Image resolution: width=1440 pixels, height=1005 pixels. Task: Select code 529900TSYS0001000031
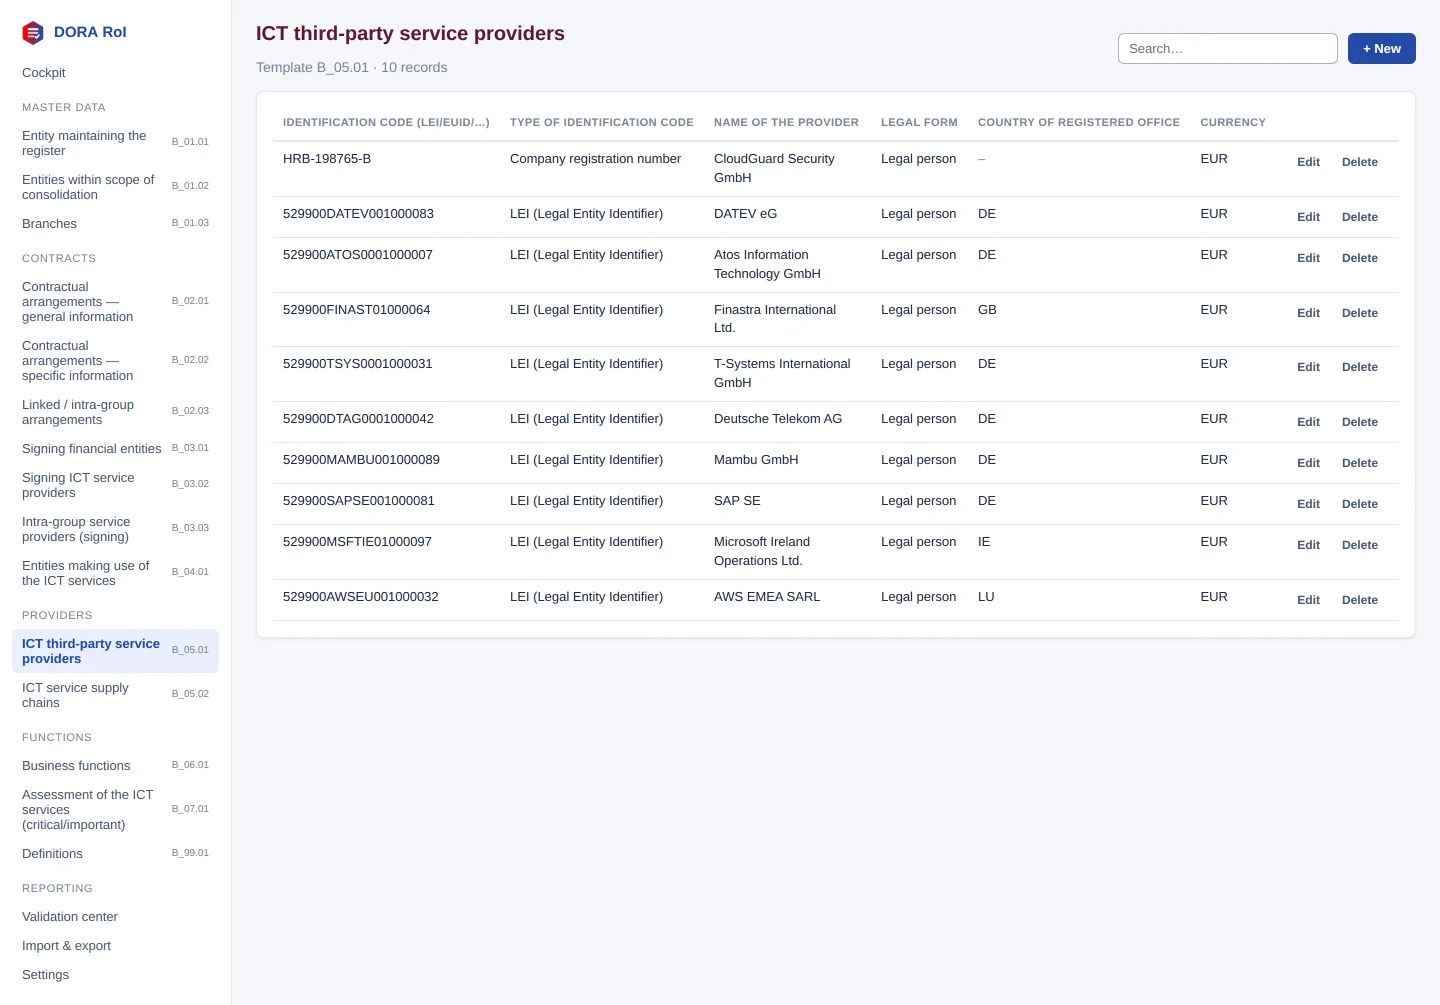(x=358, y=364)
